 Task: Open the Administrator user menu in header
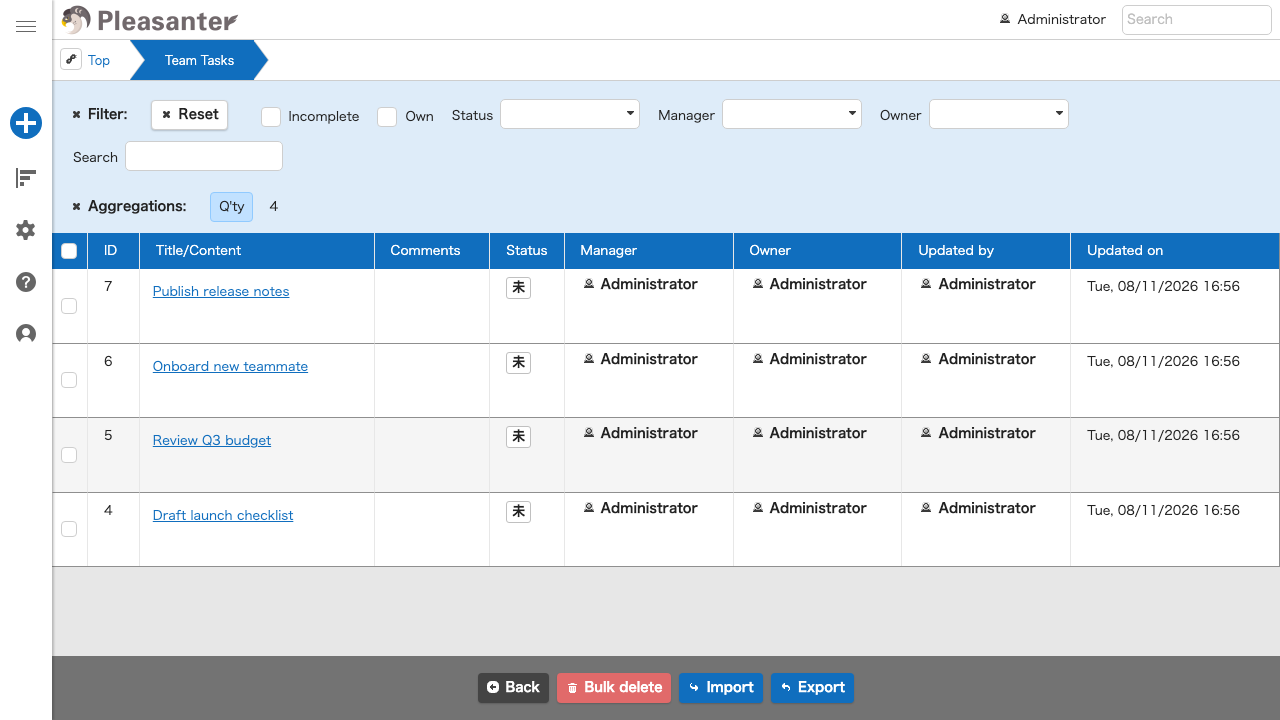tap(1052, 19)
